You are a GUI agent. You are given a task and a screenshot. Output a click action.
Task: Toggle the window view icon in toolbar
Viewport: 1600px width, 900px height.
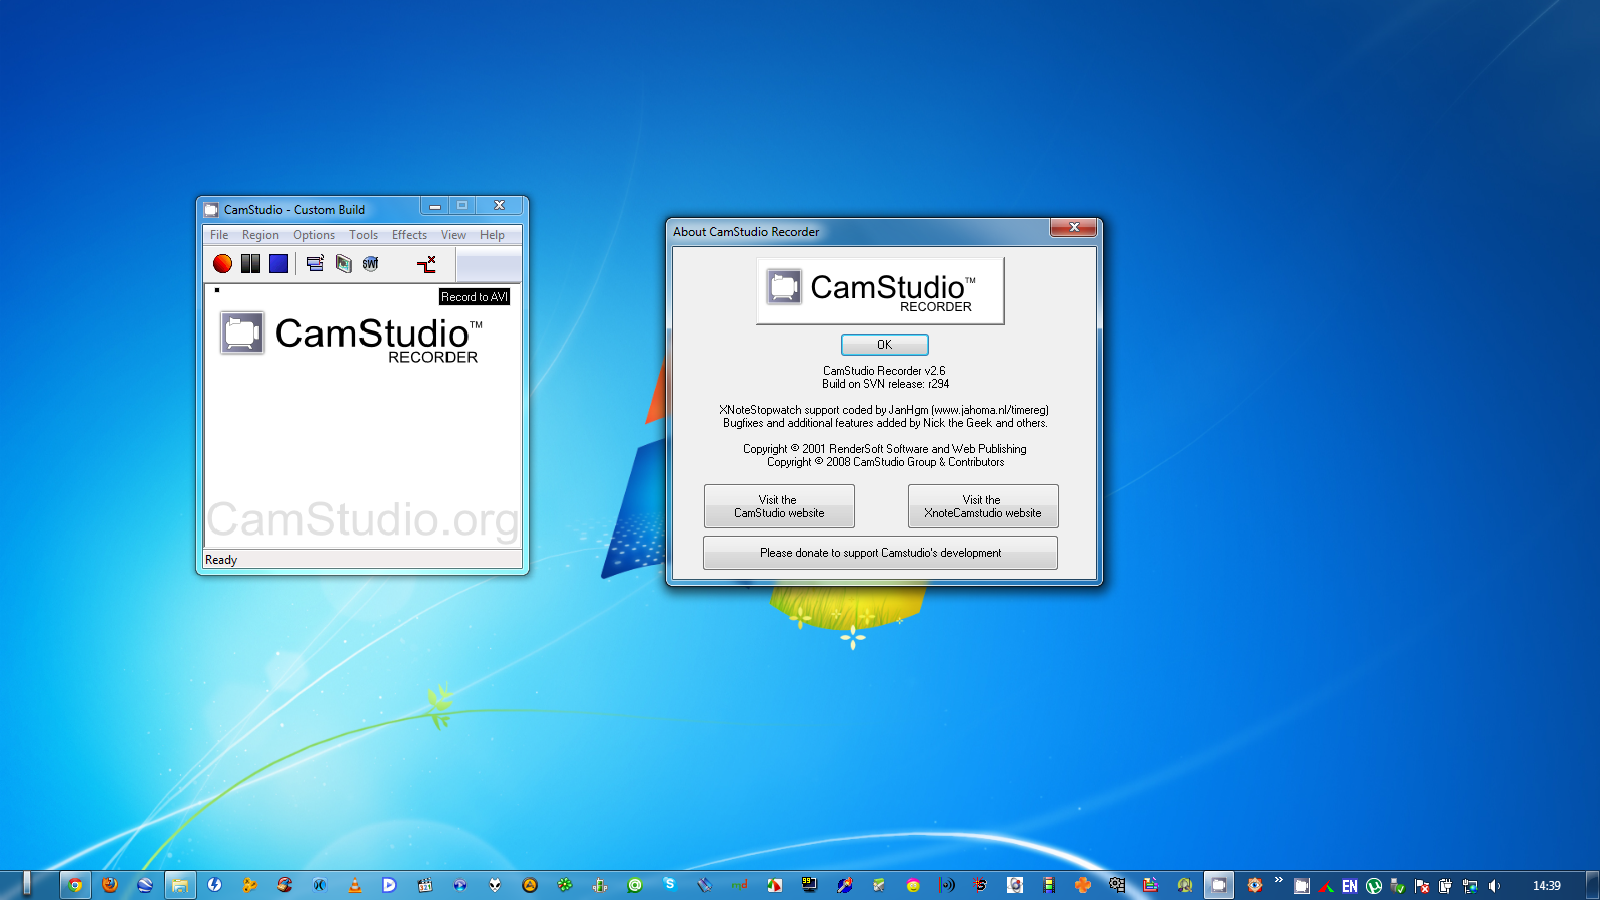coord(315,263)
